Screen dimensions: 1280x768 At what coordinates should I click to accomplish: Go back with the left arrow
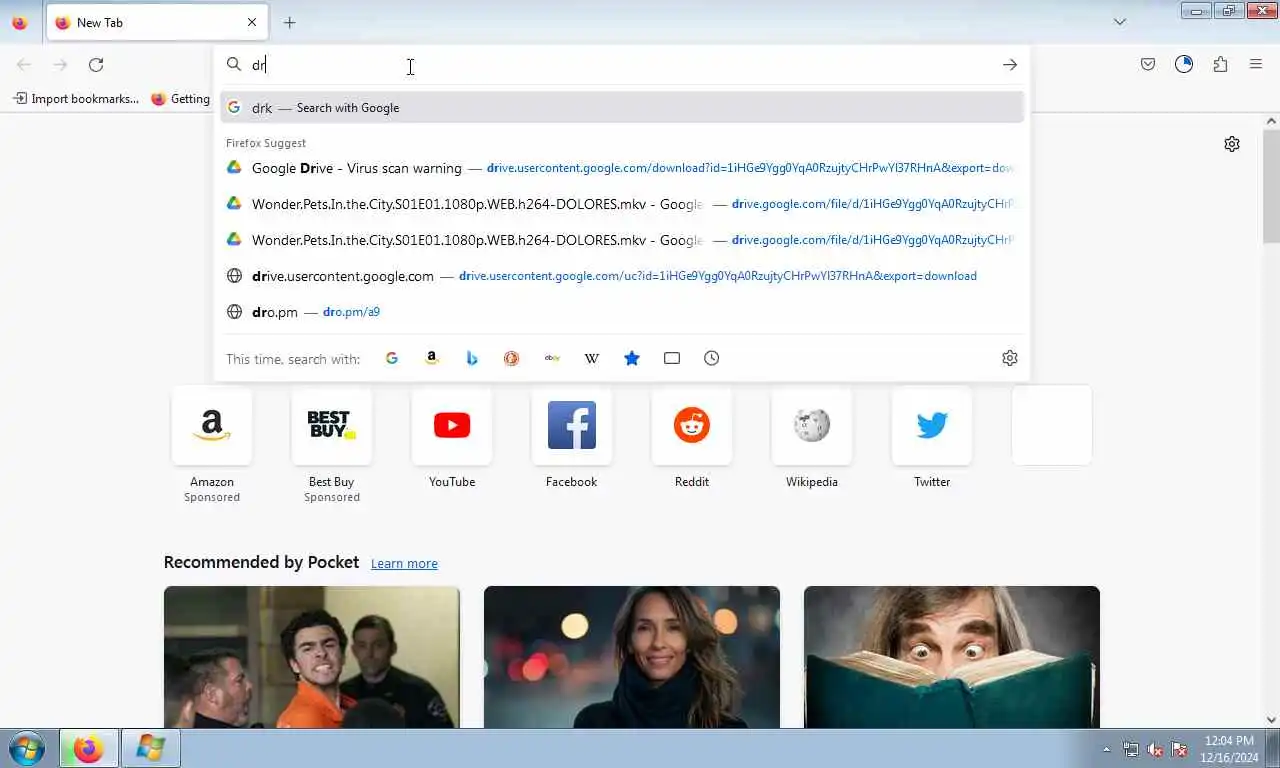pos(24,65)
